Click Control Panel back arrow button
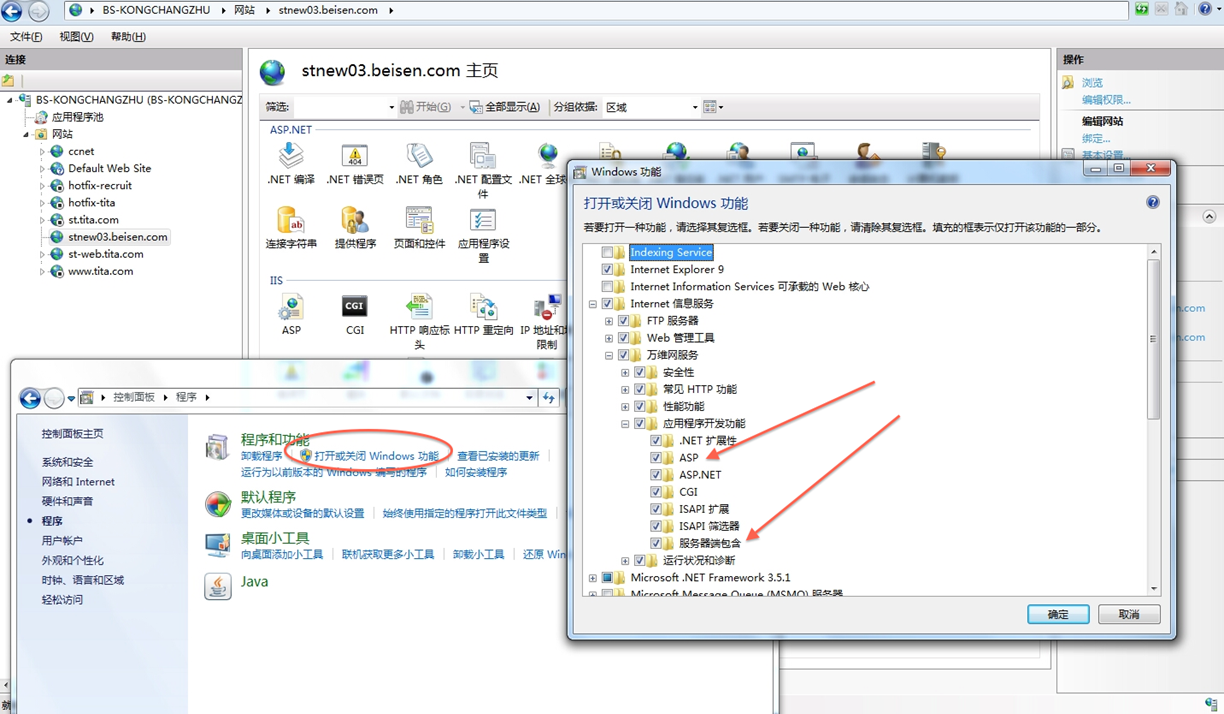The image size is (1224, 714). (x=30, y=398)
